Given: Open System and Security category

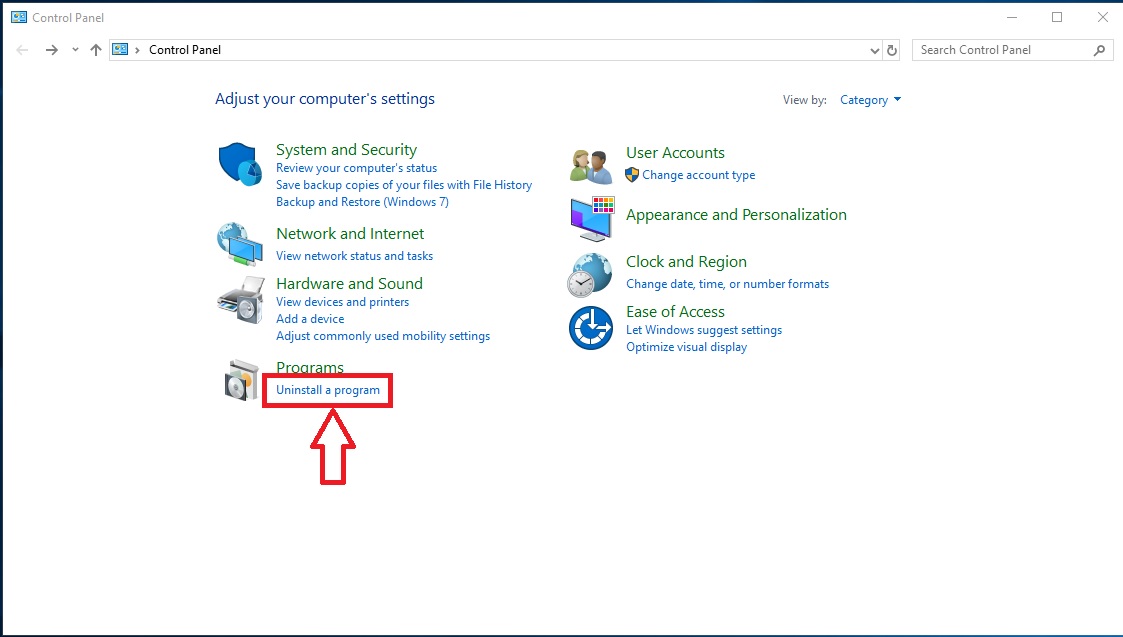Looking at the screenshot, I should pyautogui.click(x=346, y=150).
